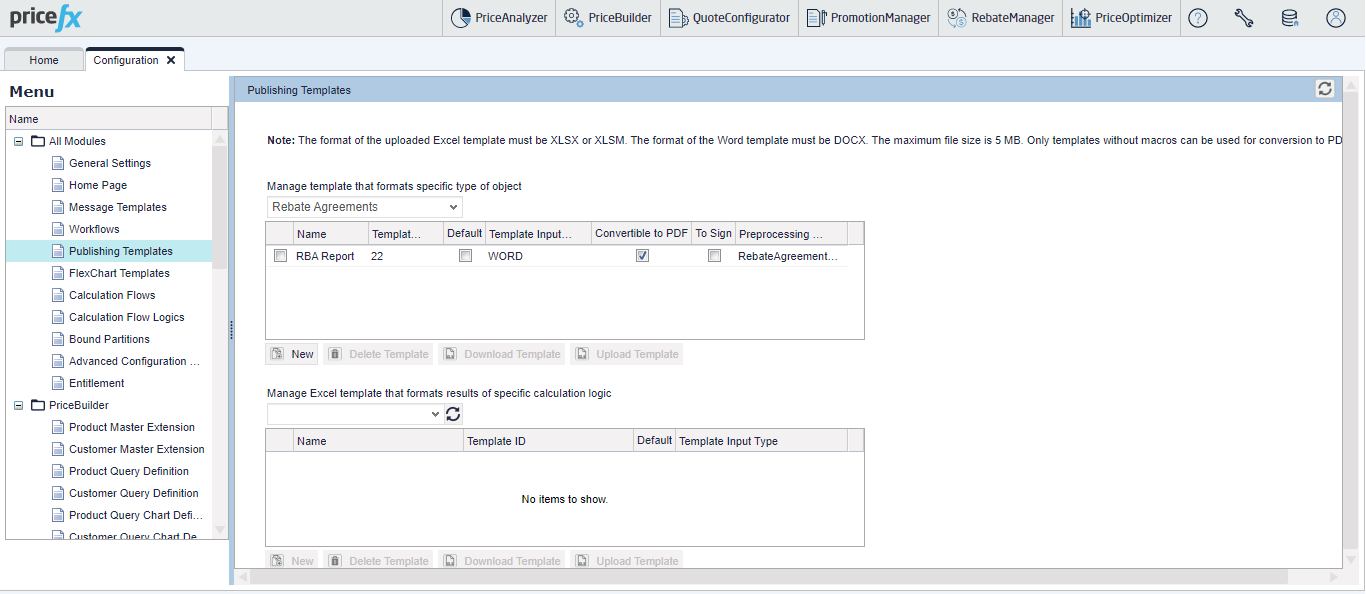Select the RBA Report row checkbox
The width and height of the screenshot is (1366, 594).
pyautogui.click(x=280, y=255)
